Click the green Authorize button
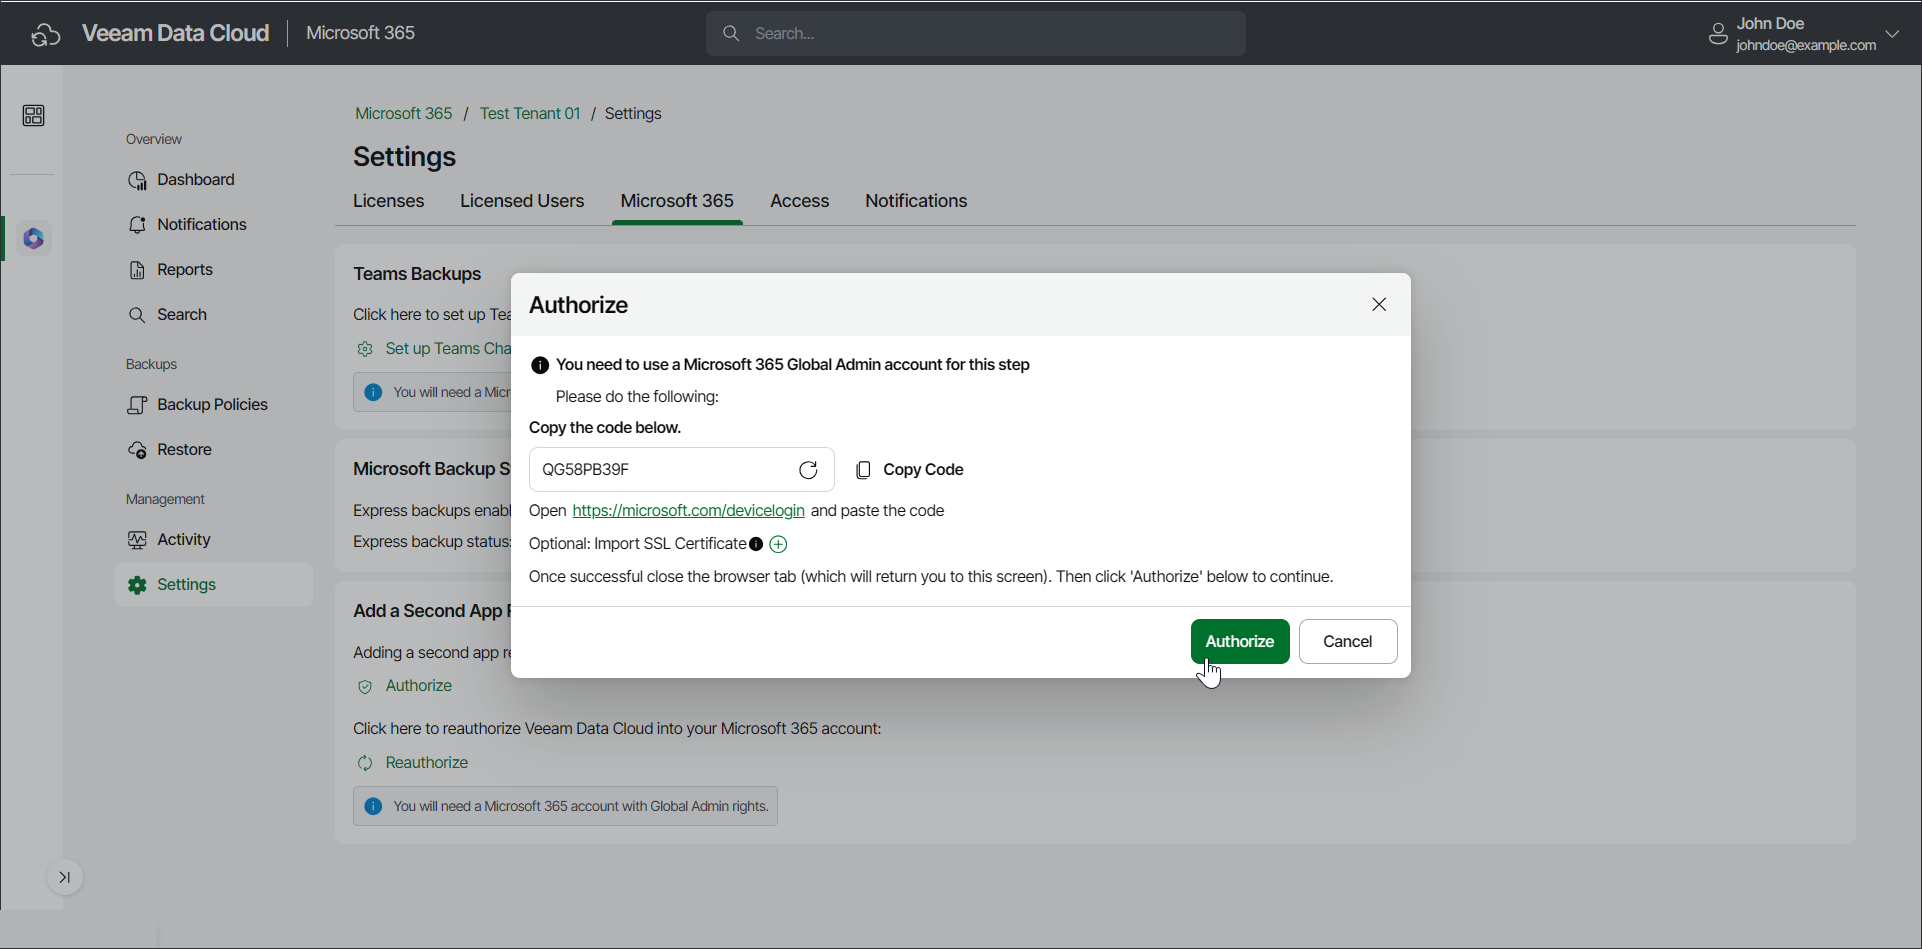Screen dimensions: 1922x949 click(x=1240, y=642)
